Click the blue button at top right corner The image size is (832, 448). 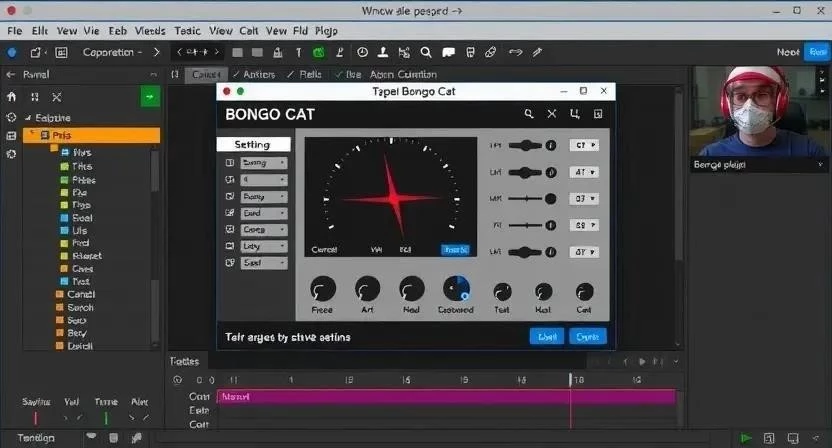pos(815,52)
